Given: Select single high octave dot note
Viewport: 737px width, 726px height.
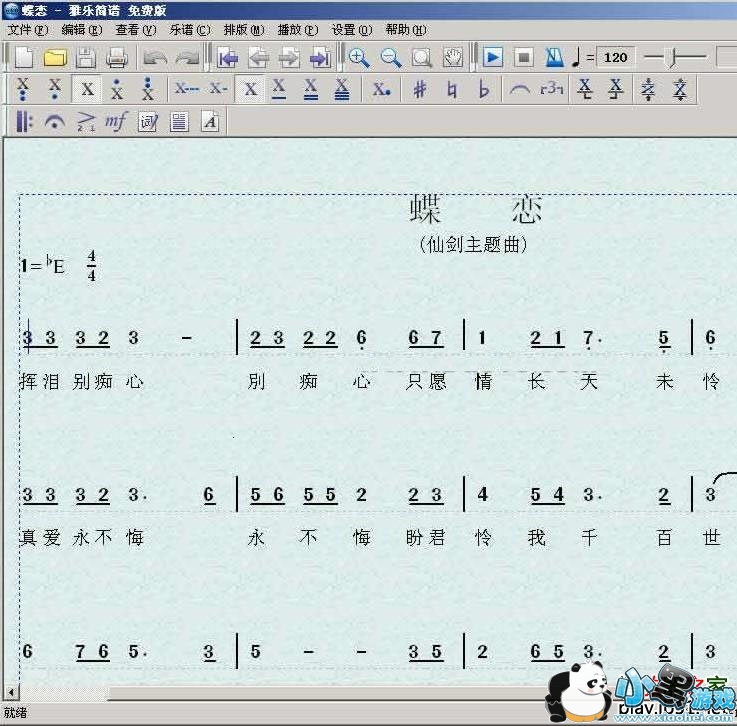Looking at the screenshot, I should coord(117,89).
